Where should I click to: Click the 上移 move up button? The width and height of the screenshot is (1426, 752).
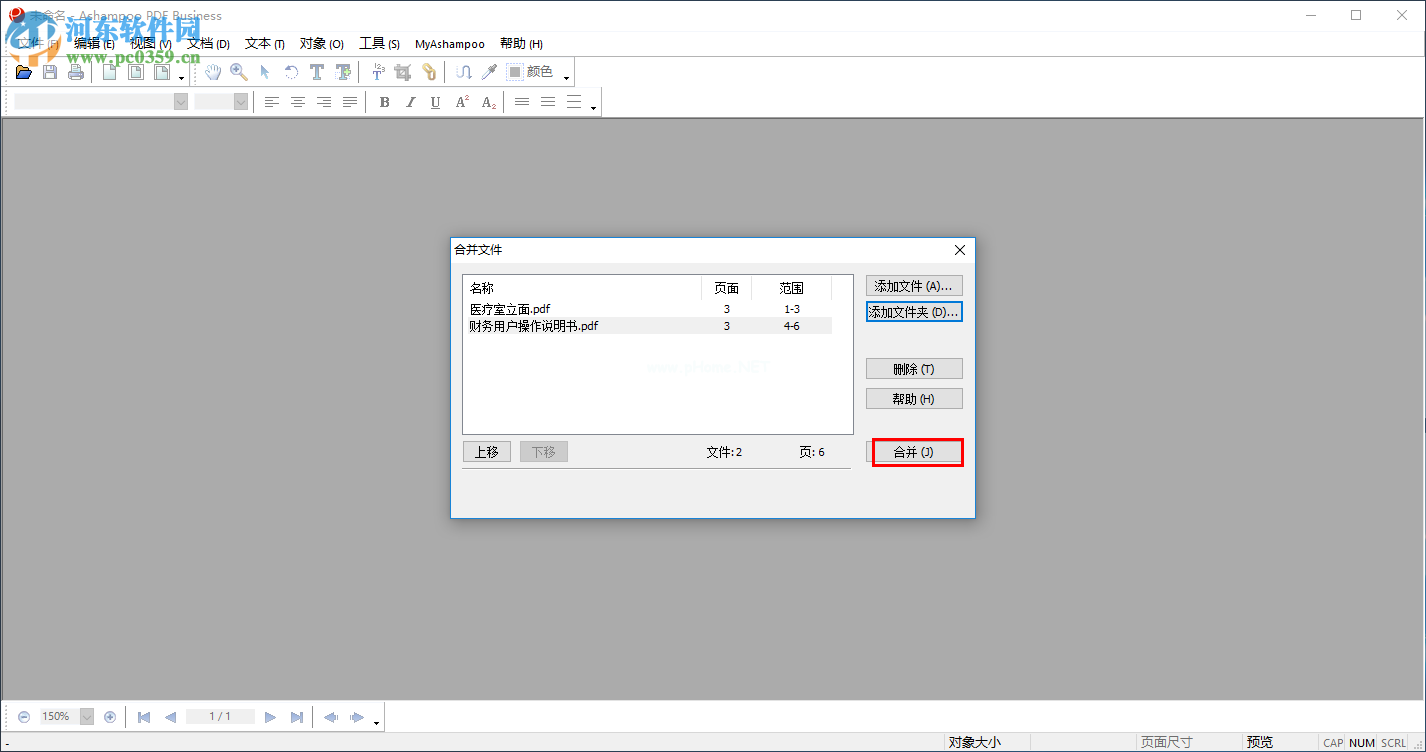tap(487, 452)
